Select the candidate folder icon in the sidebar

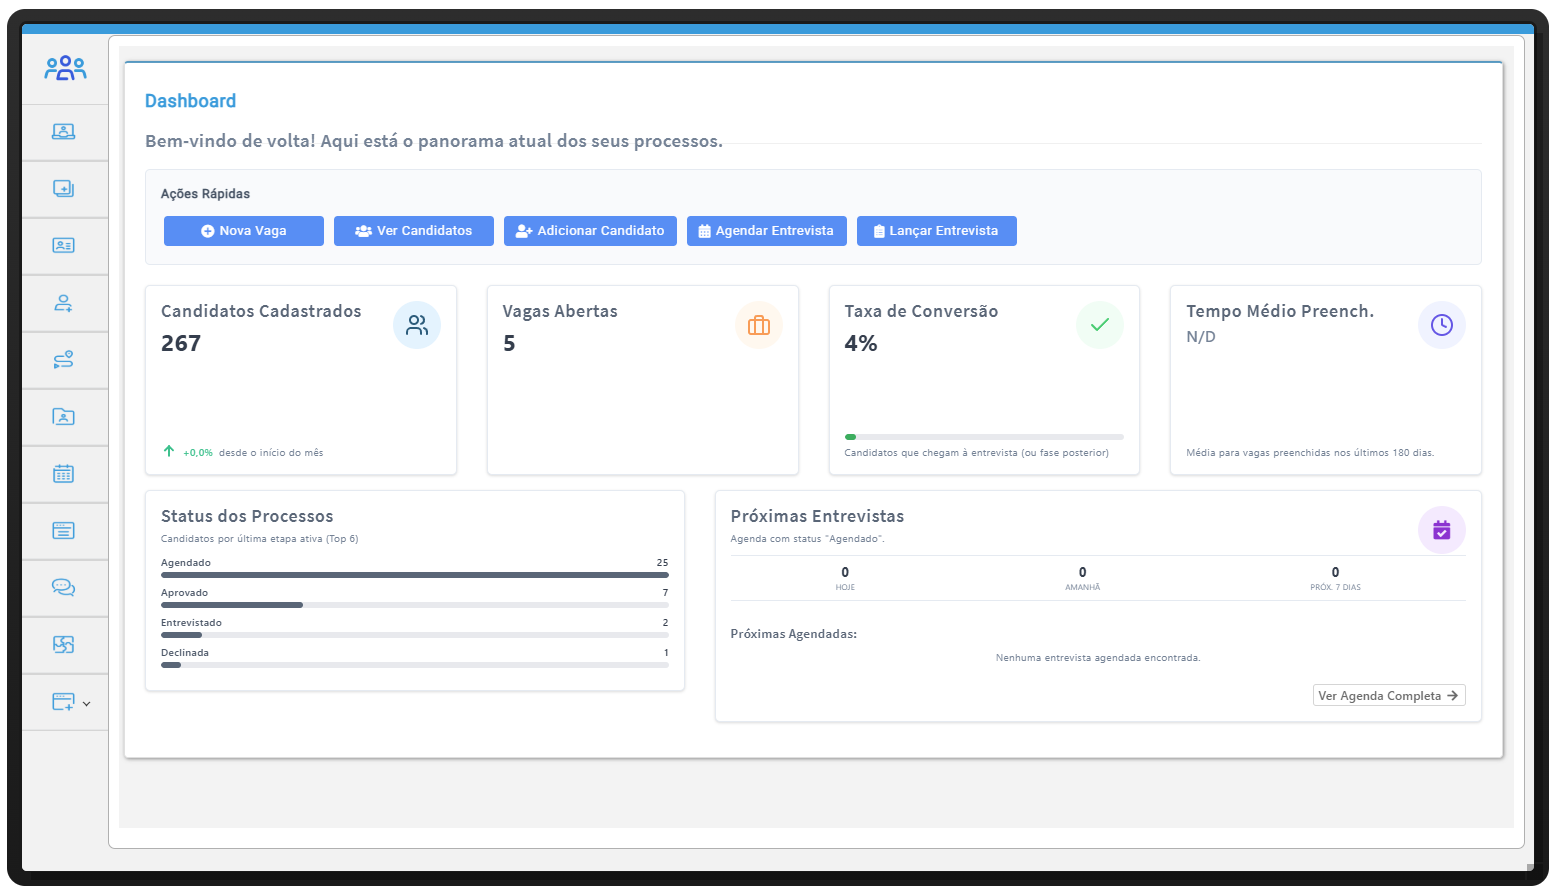(64, 417)
